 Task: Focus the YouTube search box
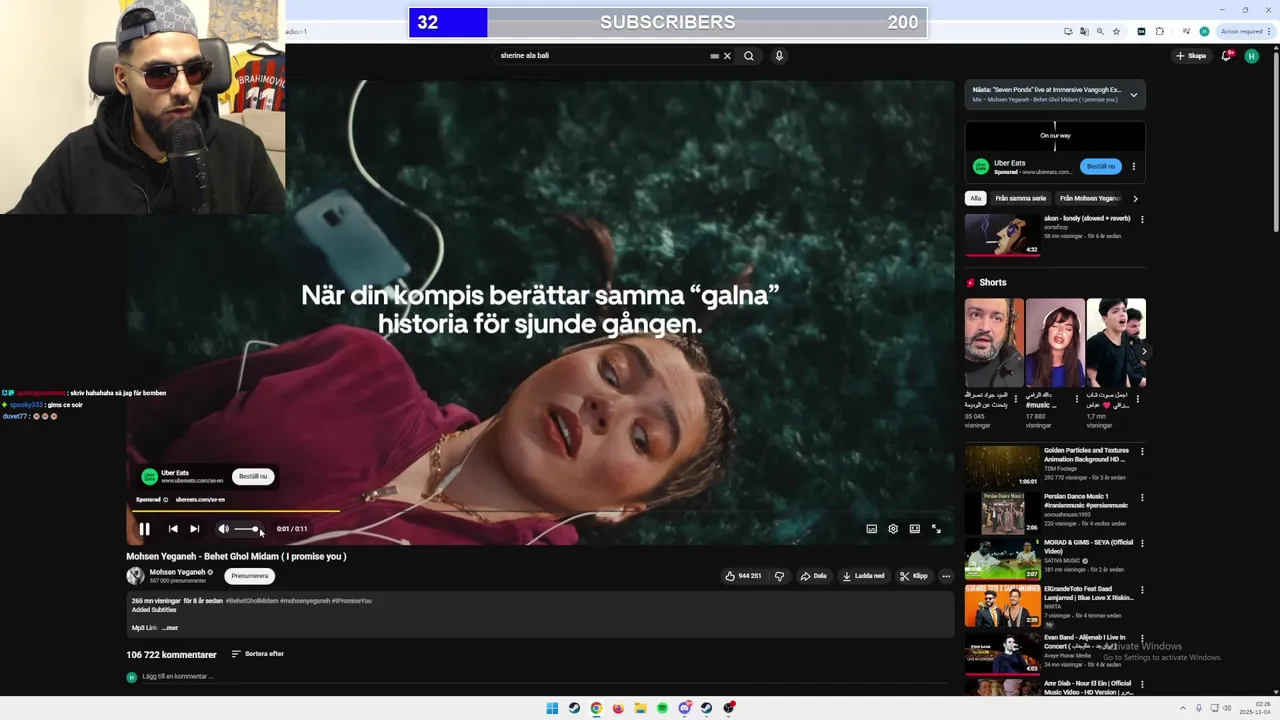(600, 56)
